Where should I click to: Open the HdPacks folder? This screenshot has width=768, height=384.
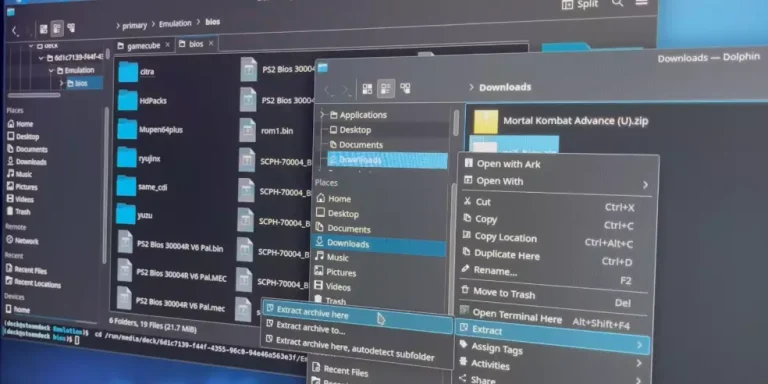click(x=143, y=100)
